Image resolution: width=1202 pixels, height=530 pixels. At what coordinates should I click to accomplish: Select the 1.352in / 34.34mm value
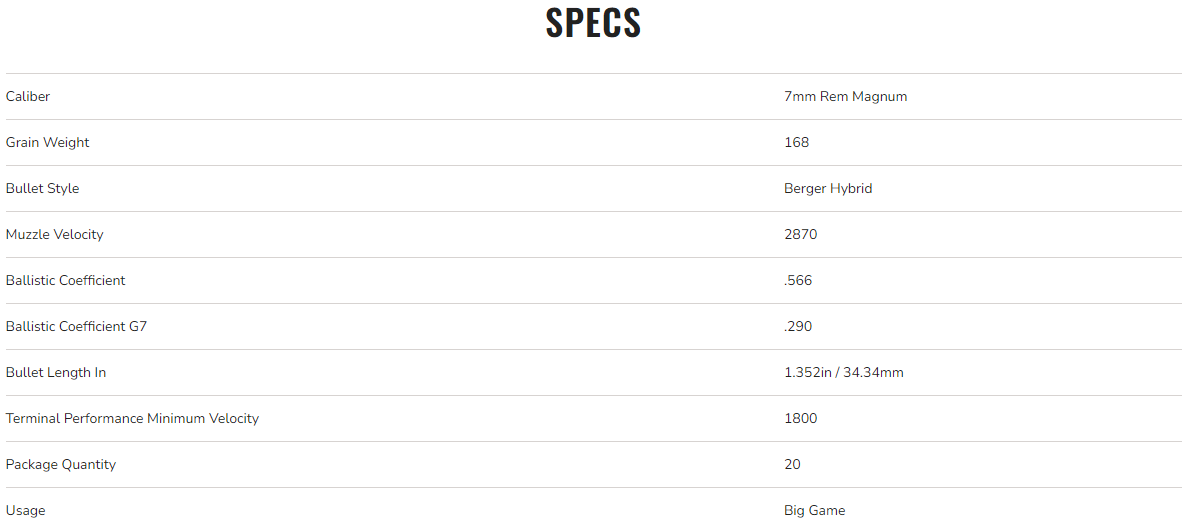(844, 373)
